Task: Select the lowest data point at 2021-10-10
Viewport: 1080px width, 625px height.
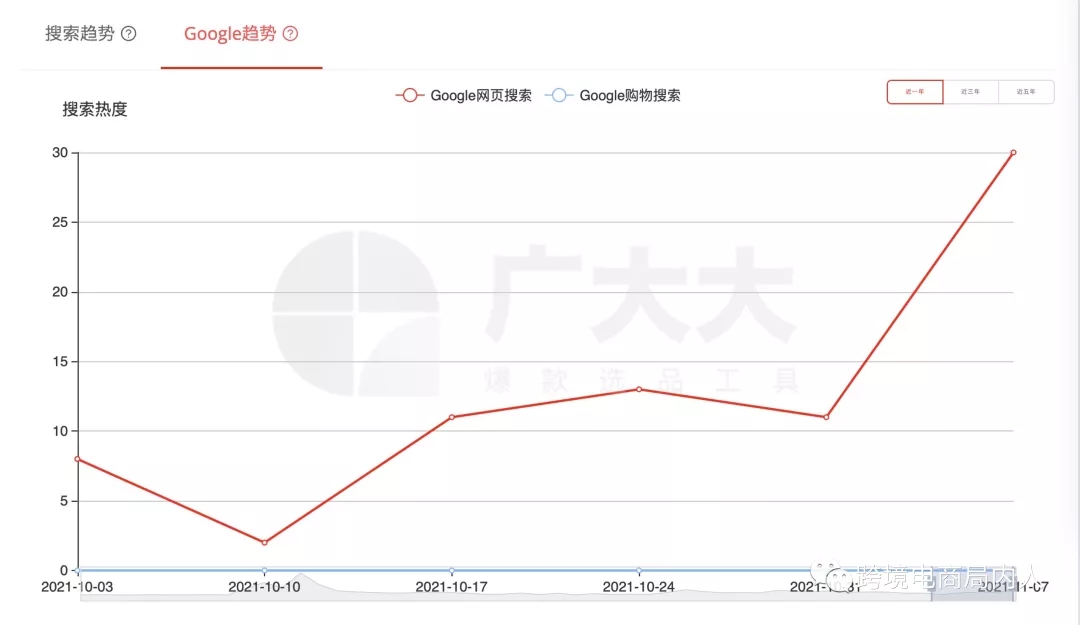Action: coord(263,540)
